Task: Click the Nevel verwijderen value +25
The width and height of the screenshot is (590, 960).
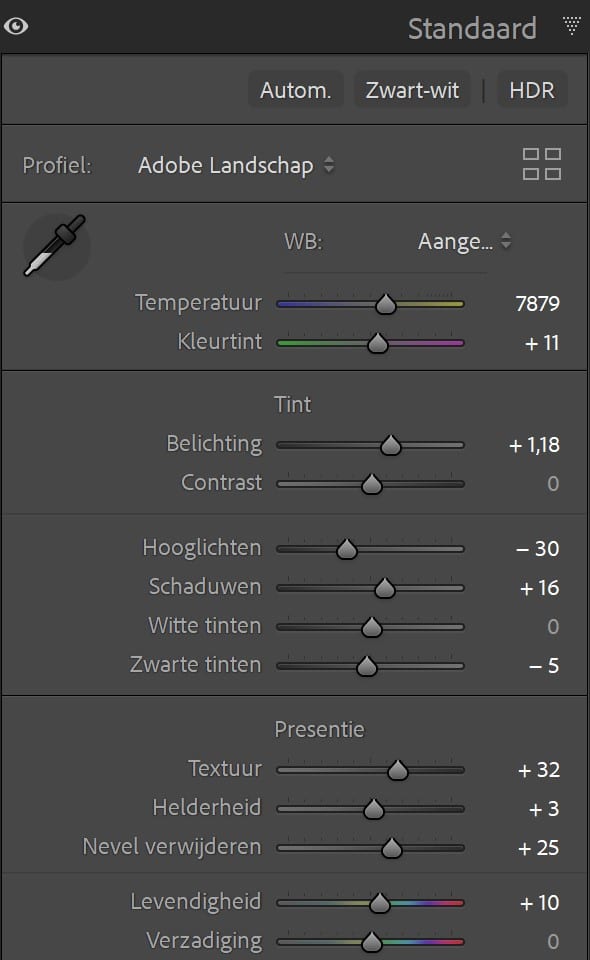Action: pyautogui.click(x=536, y=847)
